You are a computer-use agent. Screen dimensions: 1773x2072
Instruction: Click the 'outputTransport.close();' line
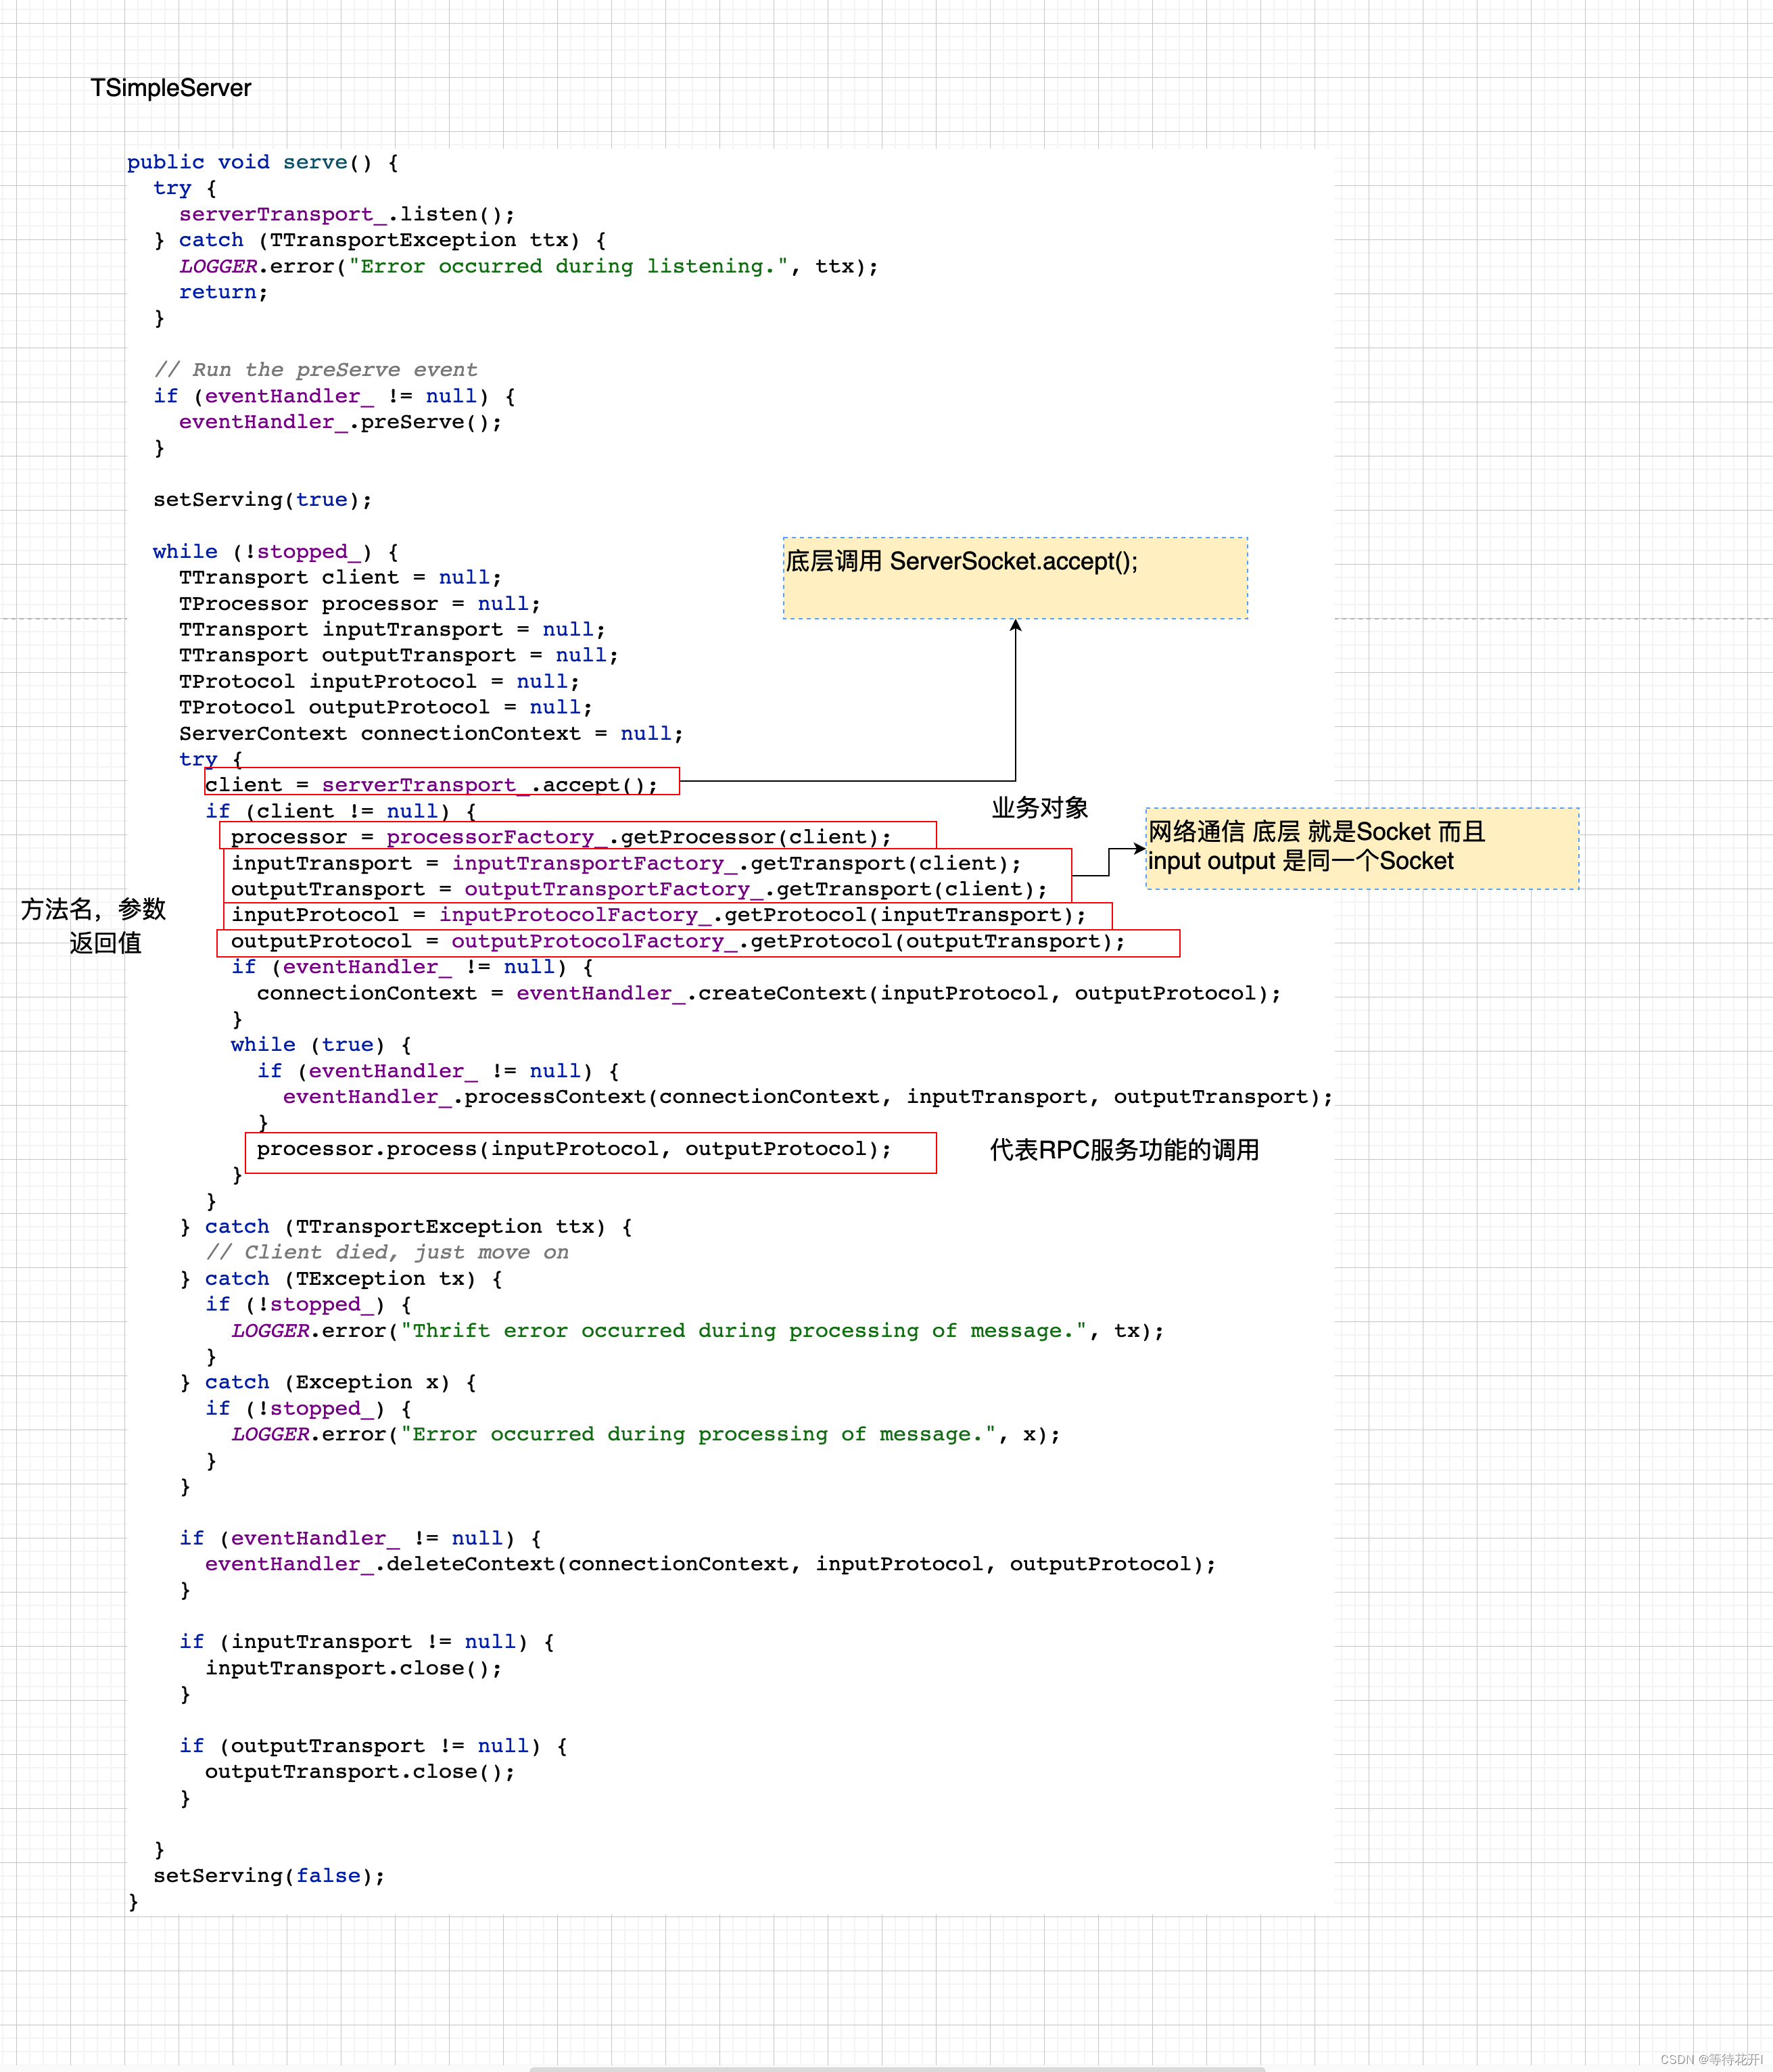pyautogui.click(x=360, y=1772)
